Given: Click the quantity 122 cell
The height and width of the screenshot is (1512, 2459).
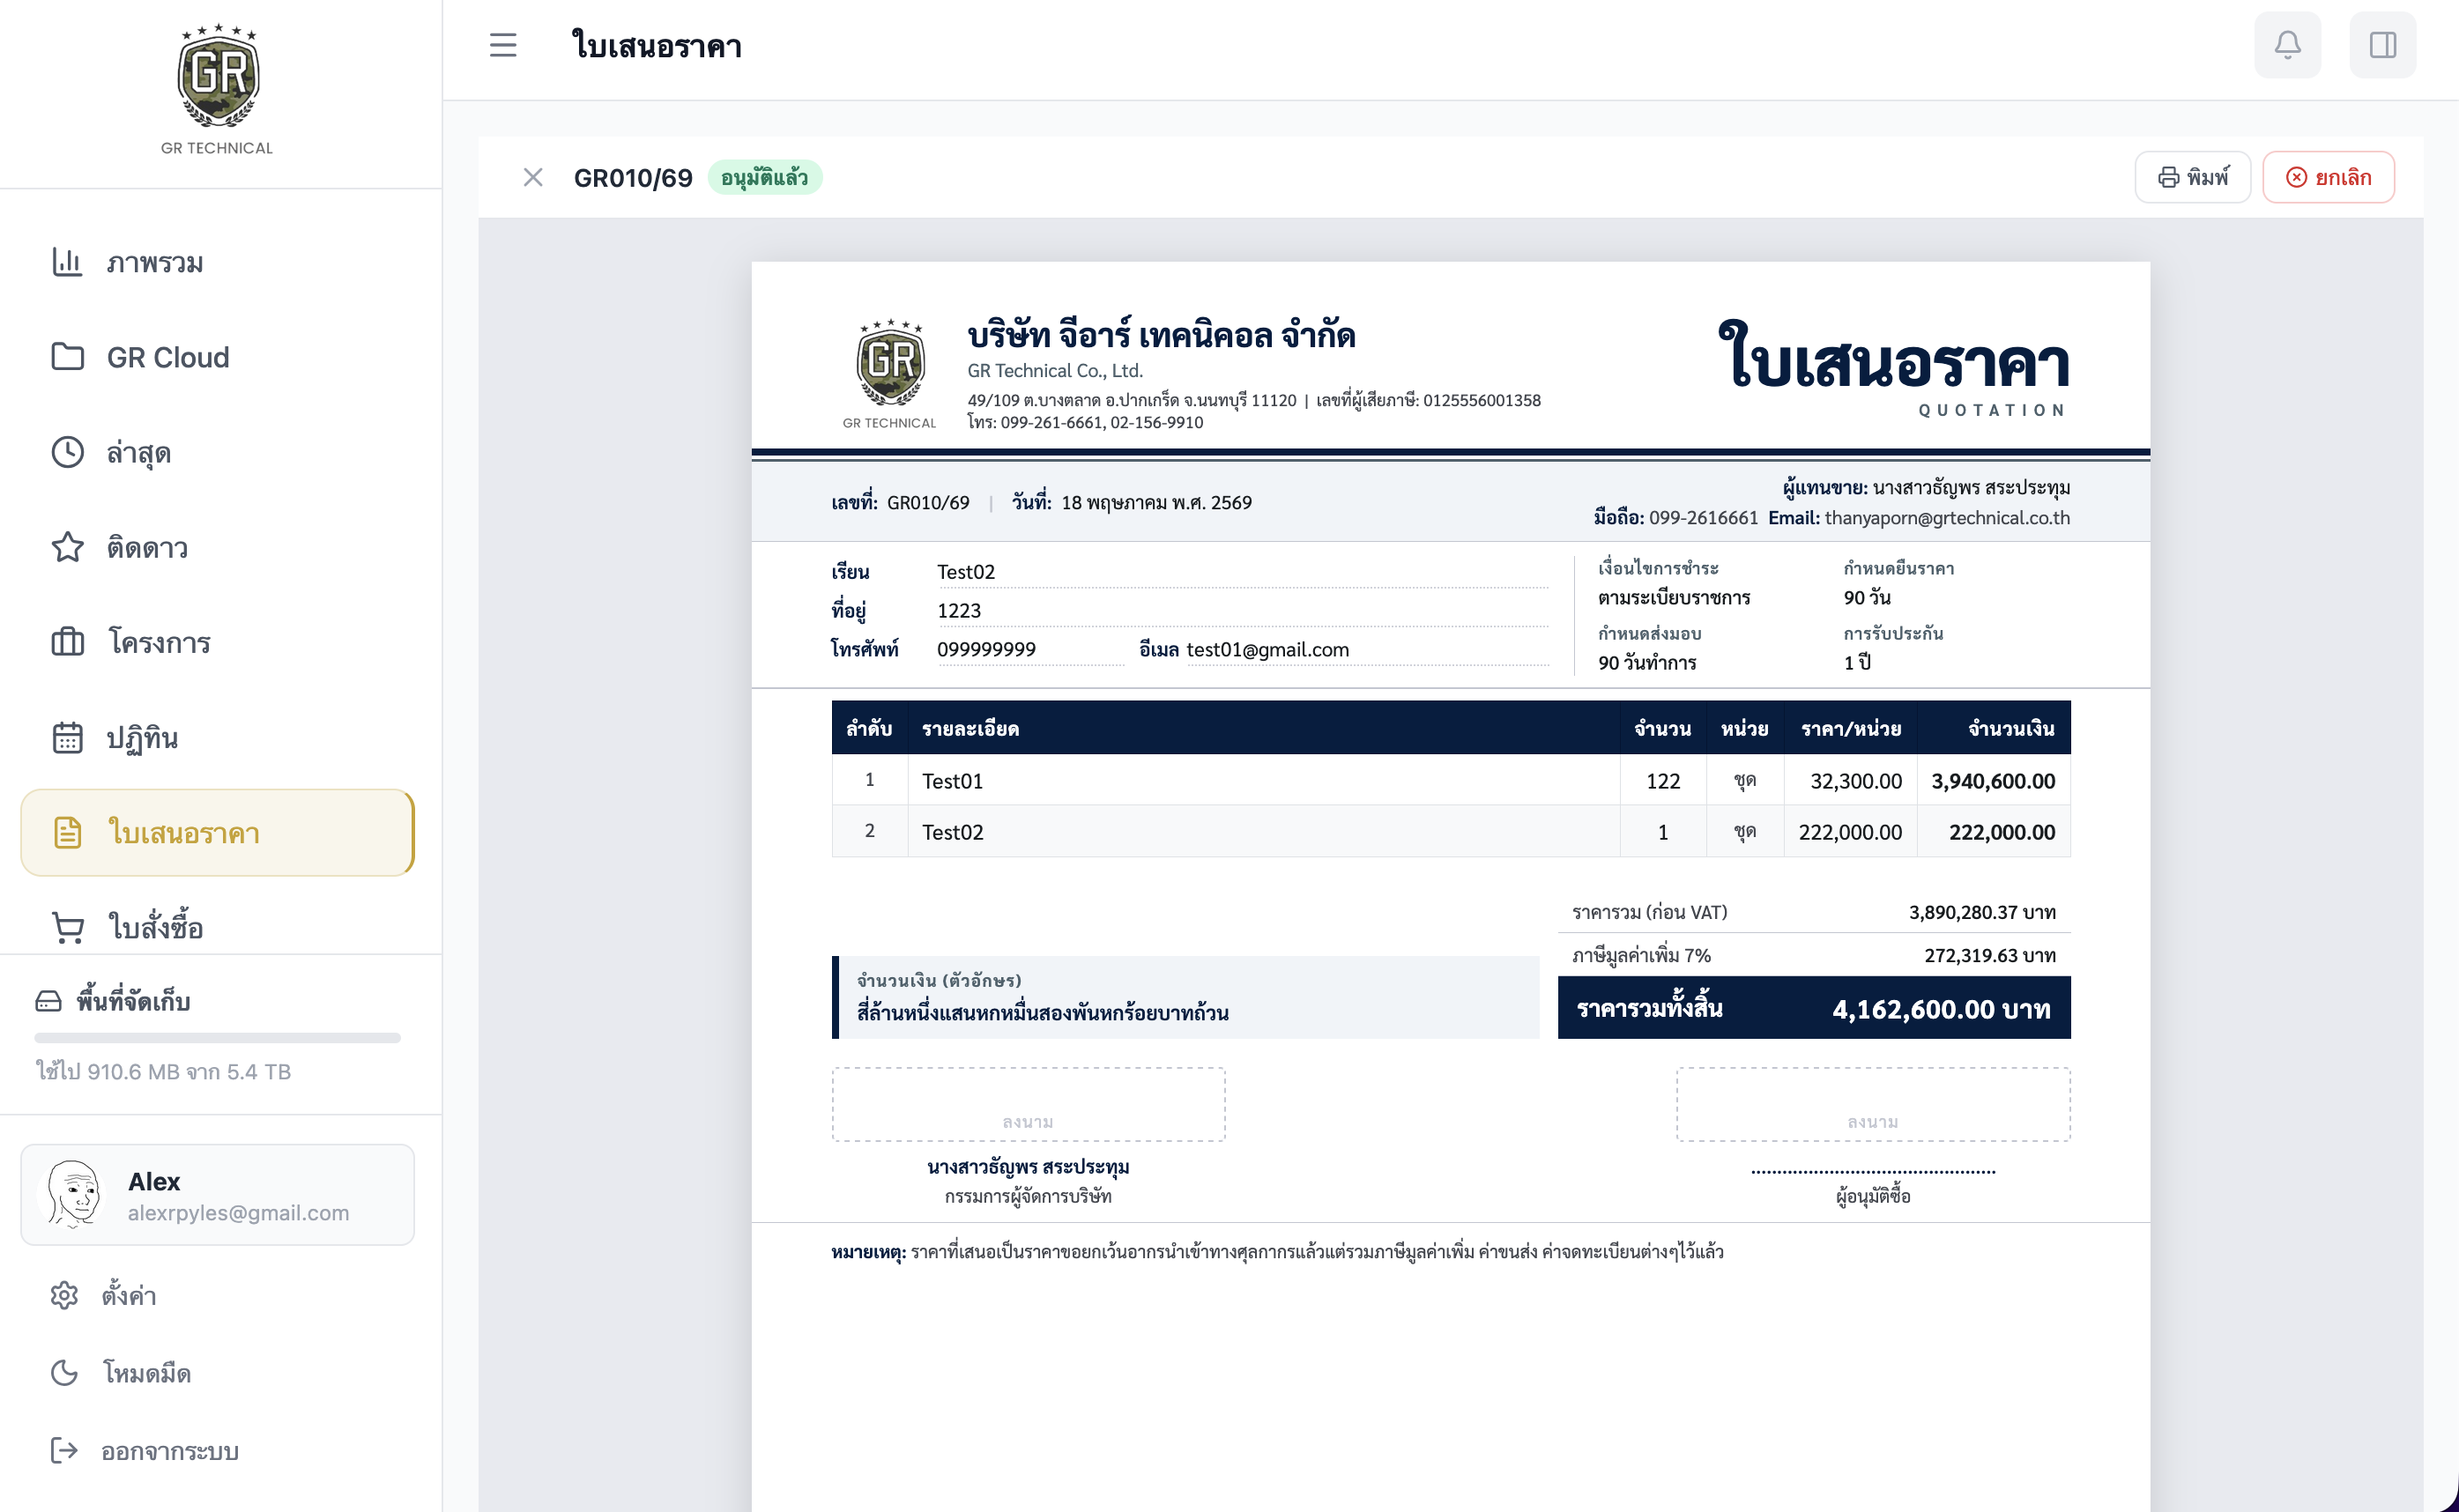Looking at the screenshot, I should [x=1663, y=780].
